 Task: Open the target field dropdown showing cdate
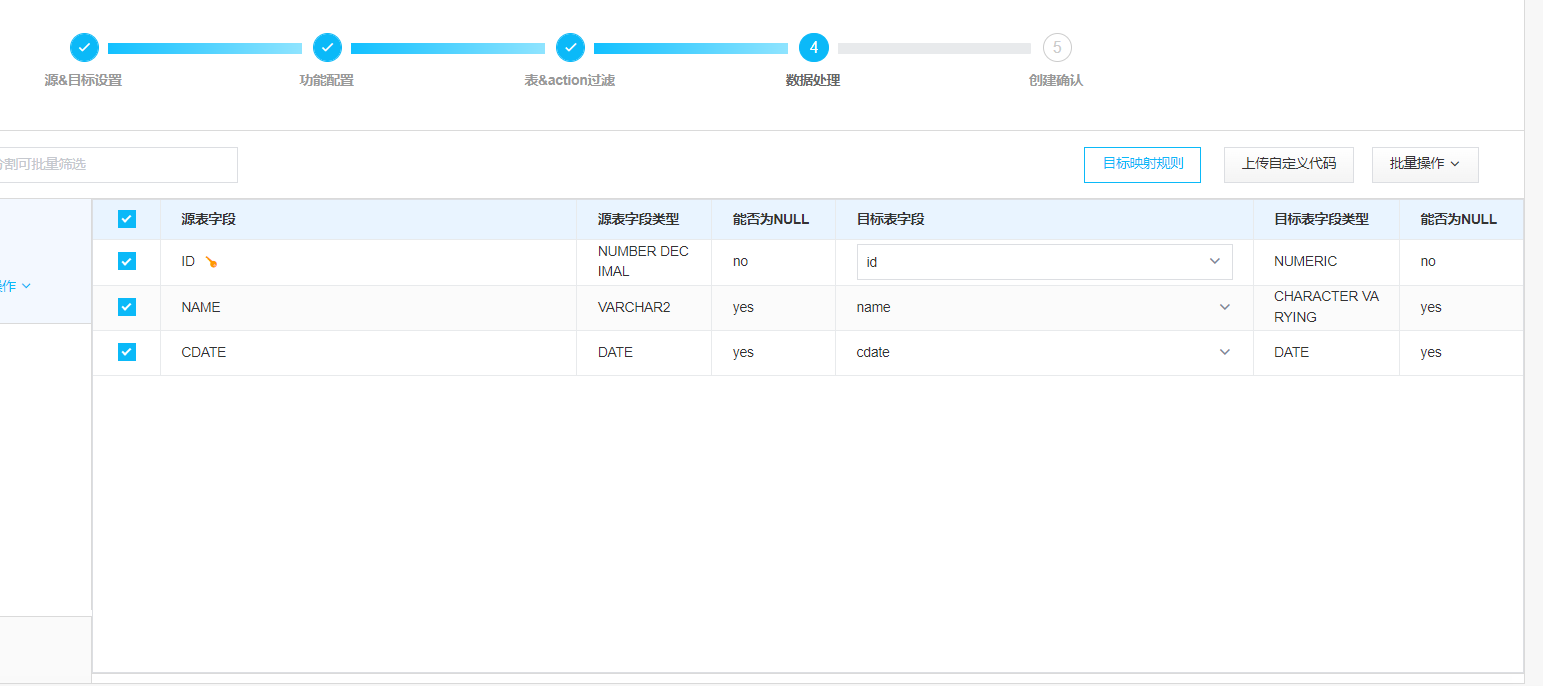(1044, 352)
